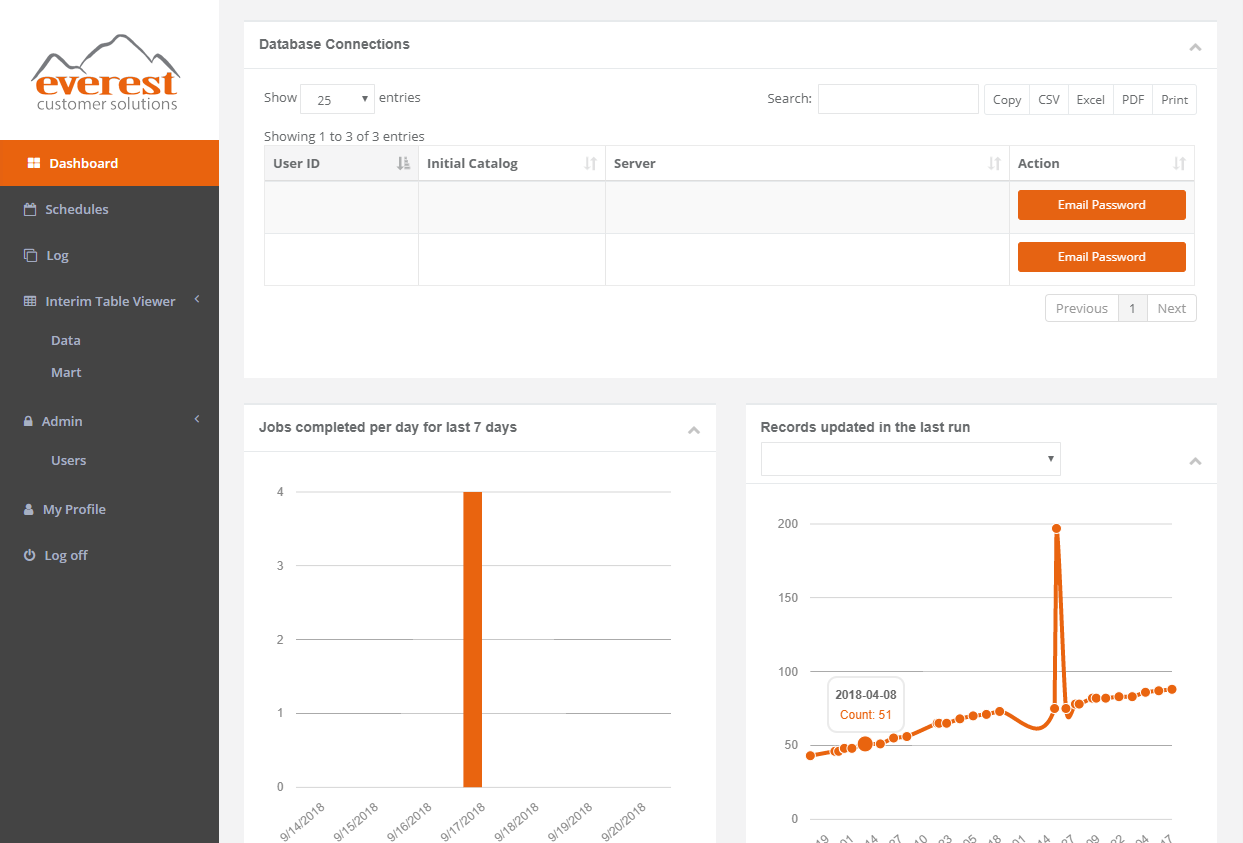Image resolution: width=1243 pixels, height=843 pixels.
Task: Go to Next page of entries
Action: [x=1172, y=308]
